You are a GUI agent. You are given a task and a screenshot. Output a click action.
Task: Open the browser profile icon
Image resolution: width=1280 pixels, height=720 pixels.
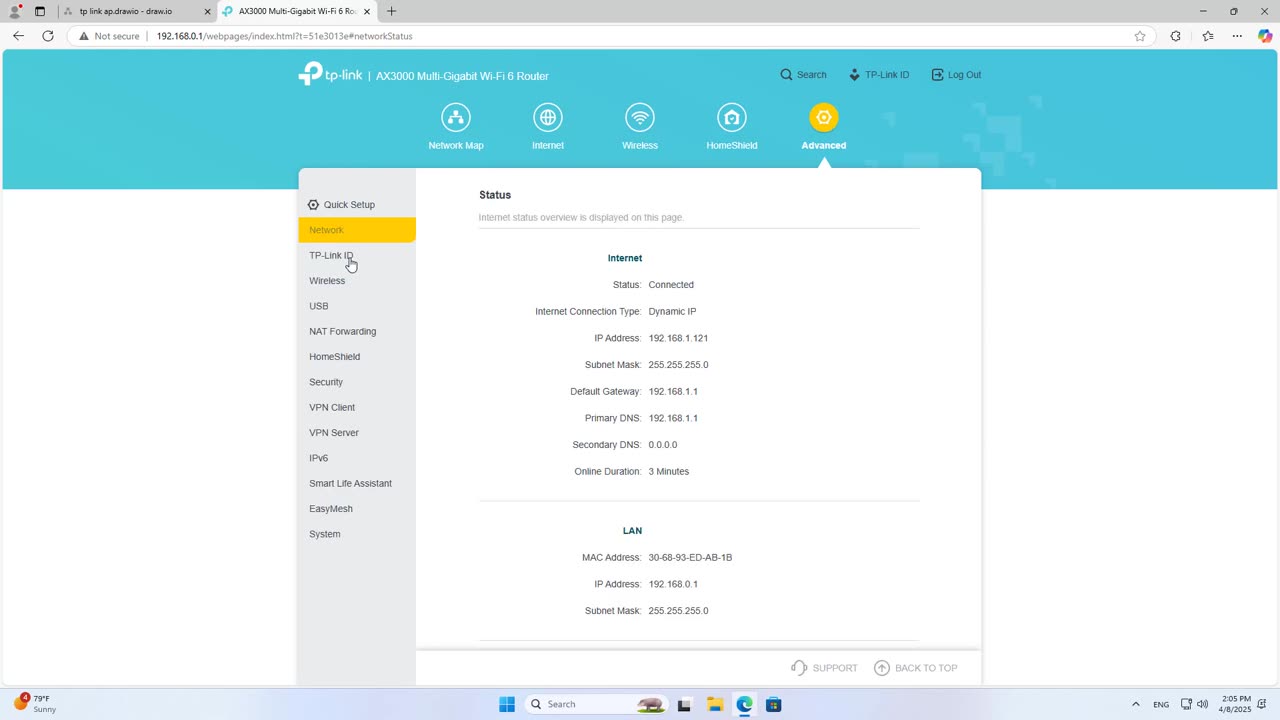15,11
